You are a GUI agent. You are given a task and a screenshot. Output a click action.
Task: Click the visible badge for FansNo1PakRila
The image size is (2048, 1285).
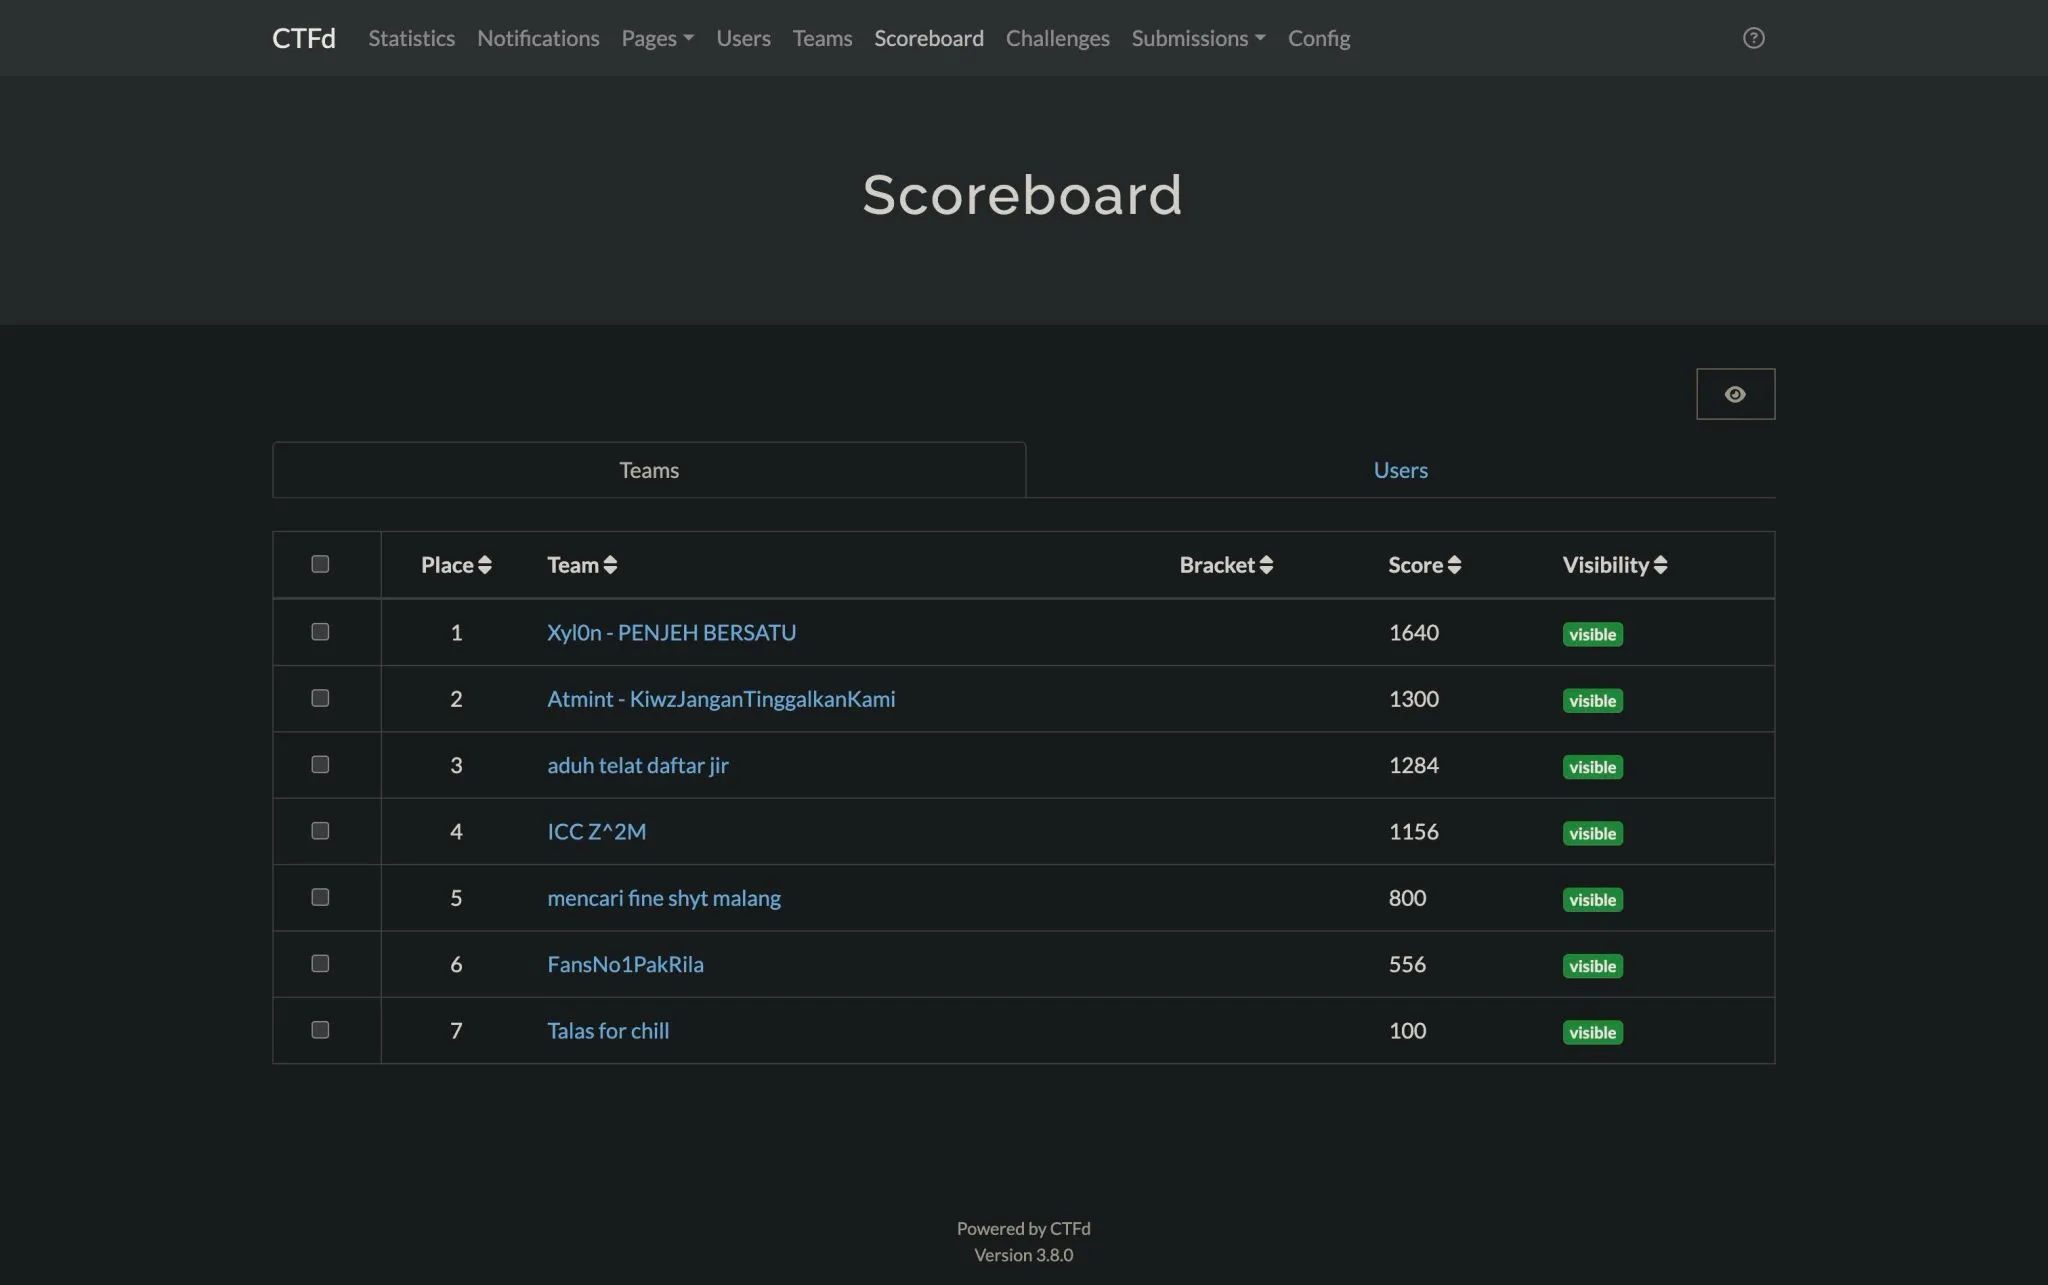click(1592, 965)
